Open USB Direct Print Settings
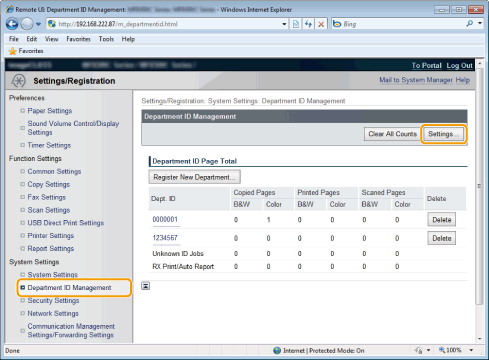Viewport: 489px width, 360px height. tap(66, 223)
